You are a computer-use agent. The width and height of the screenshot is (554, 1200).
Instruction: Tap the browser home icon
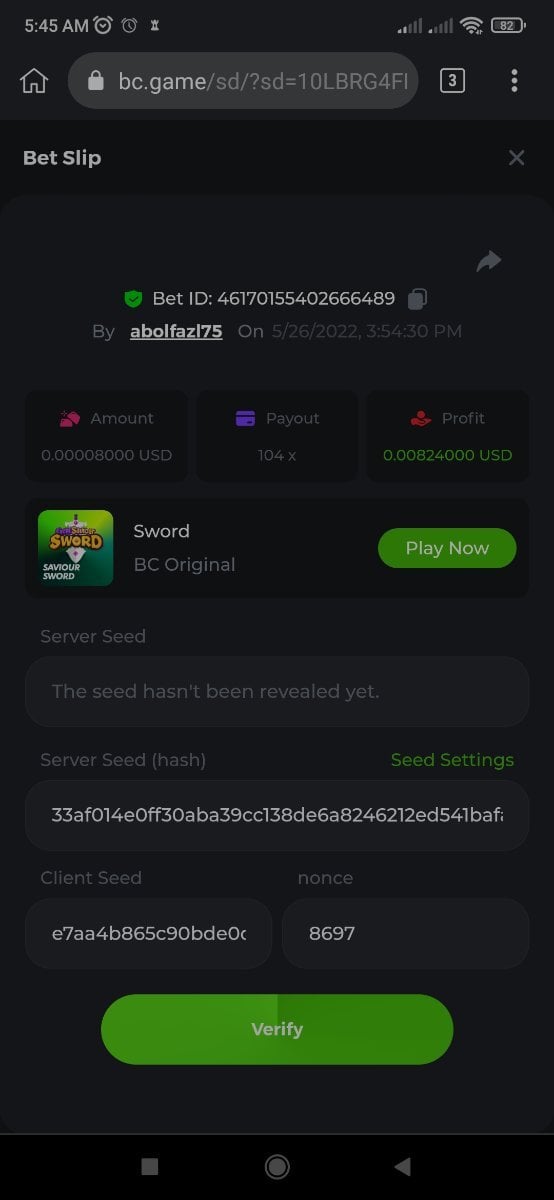click(34, 81)
